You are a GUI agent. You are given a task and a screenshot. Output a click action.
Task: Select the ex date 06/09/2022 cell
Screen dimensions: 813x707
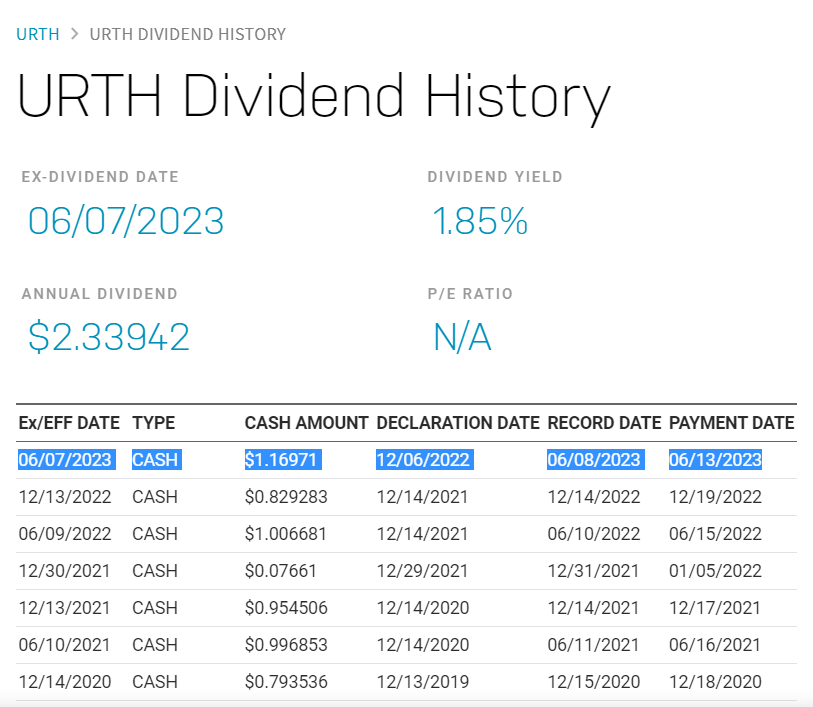point(65,534)
